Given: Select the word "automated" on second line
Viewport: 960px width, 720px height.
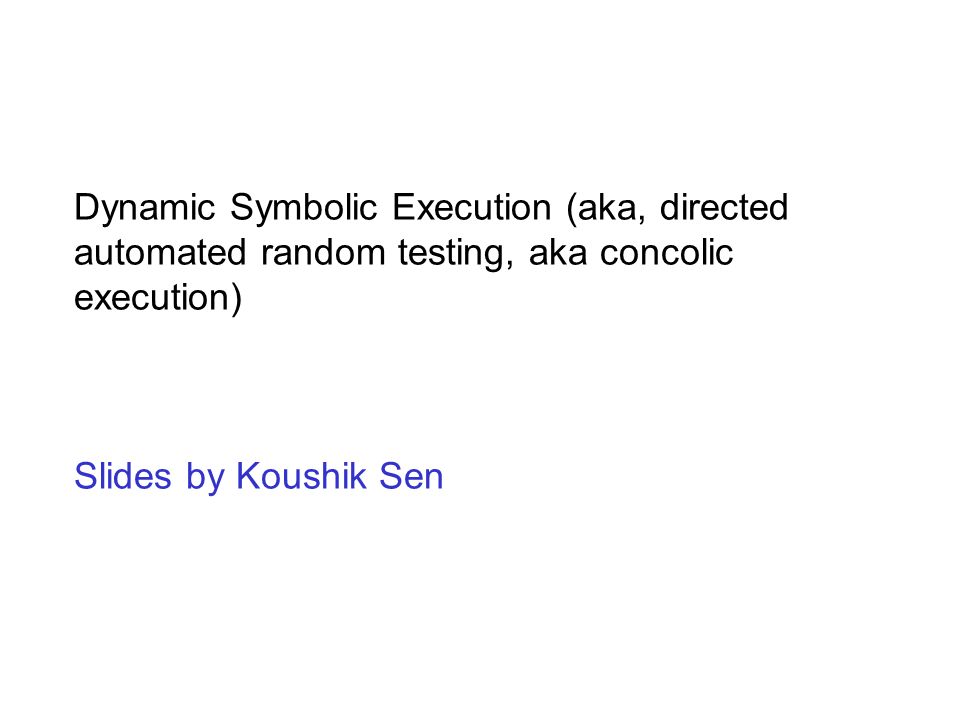Looking at the screenshot, I should 160,253.
